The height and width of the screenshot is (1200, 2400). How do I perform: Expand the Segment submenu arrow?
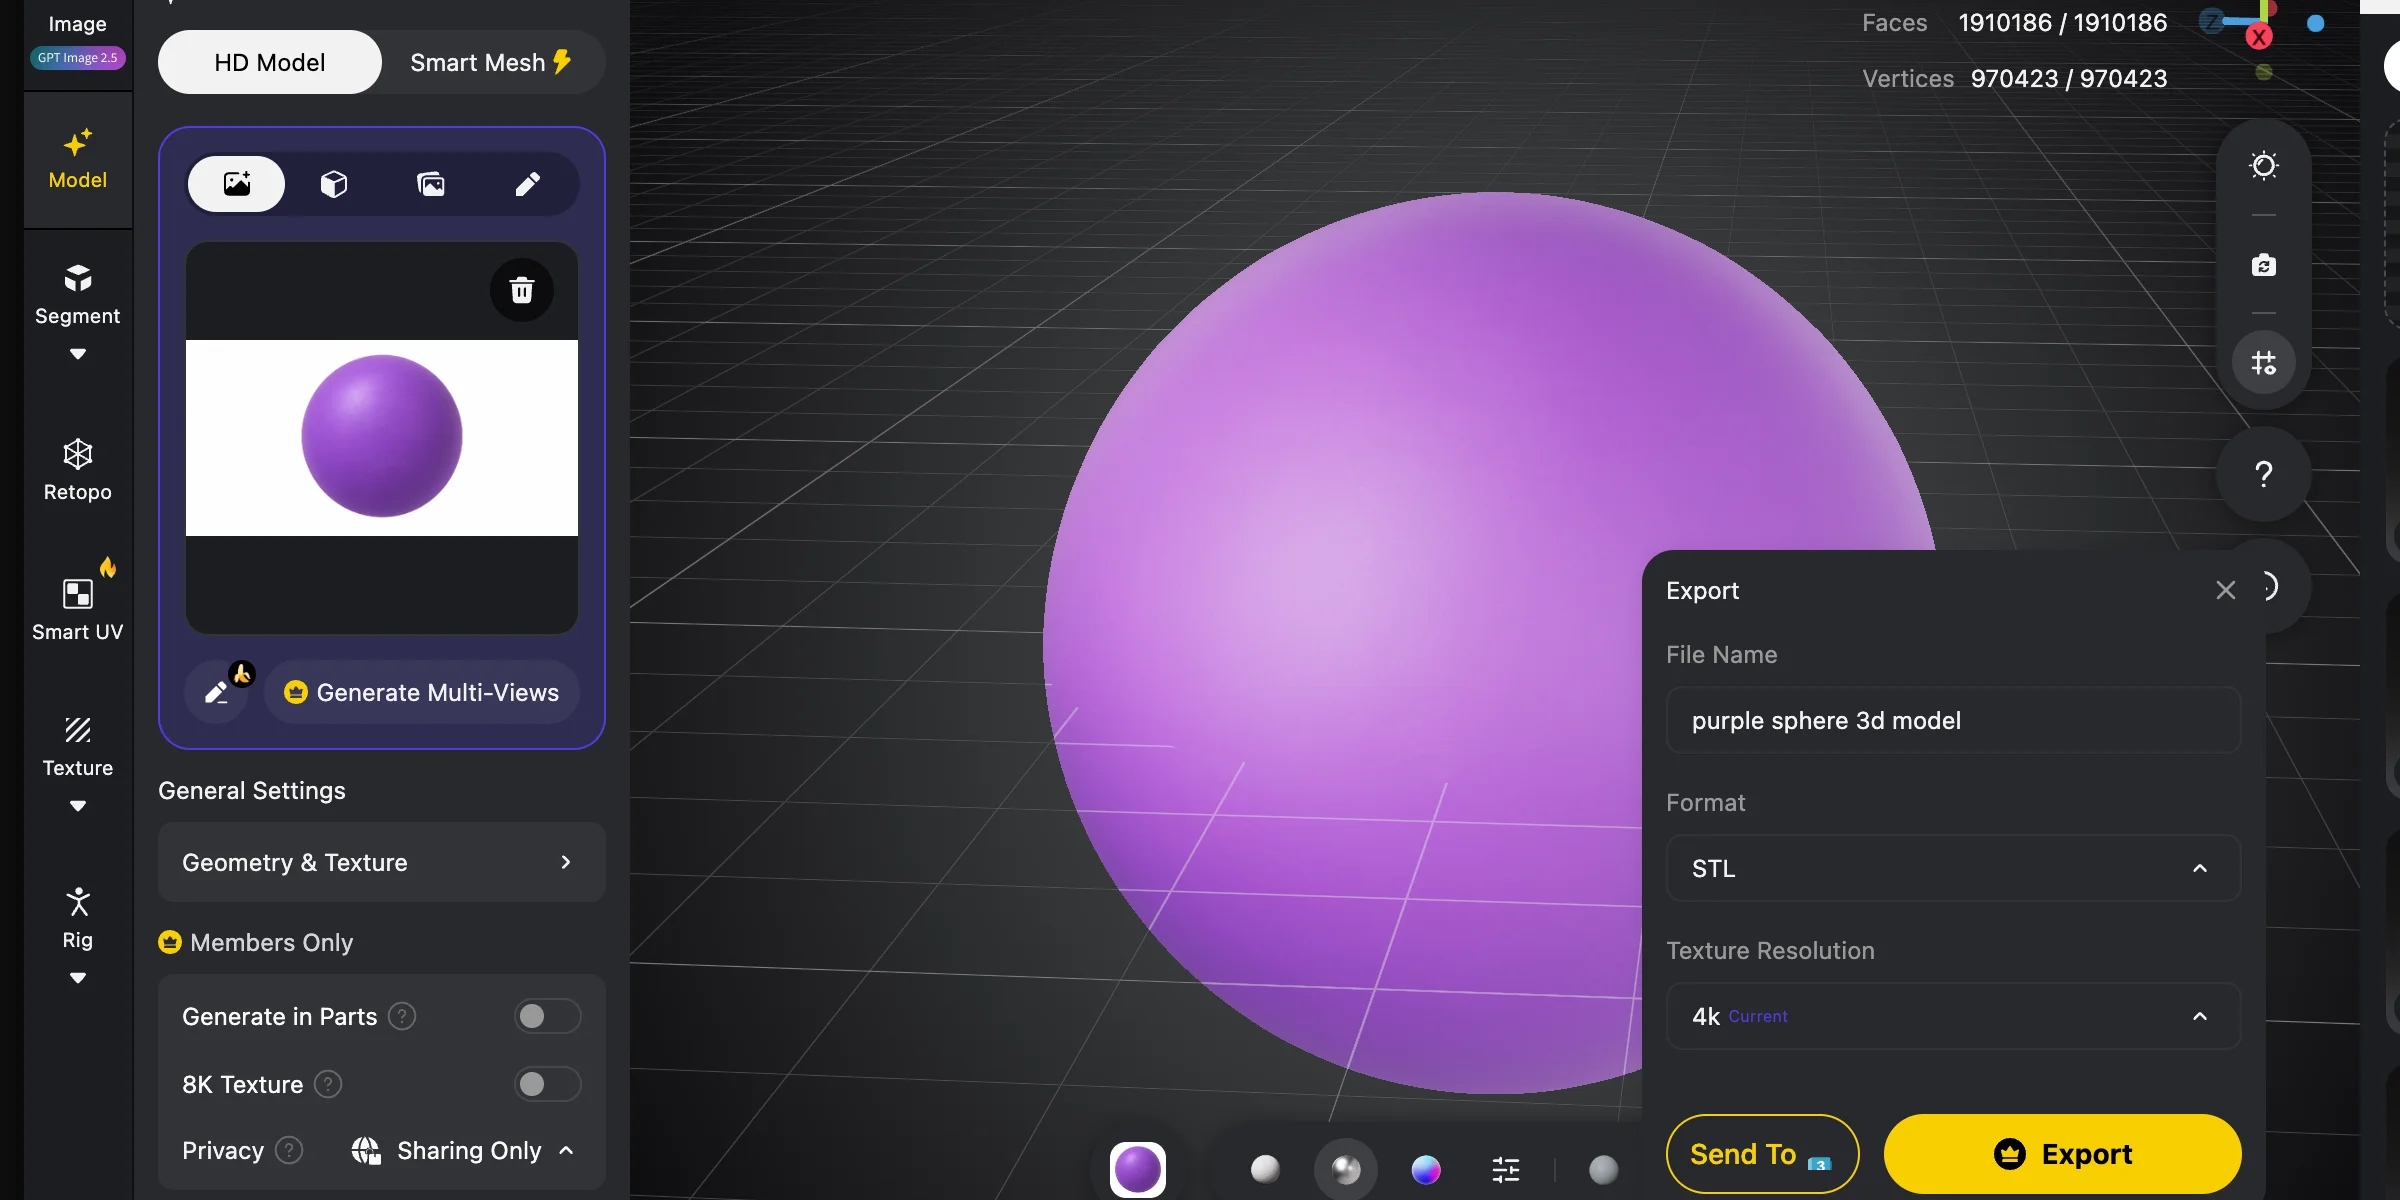click(x=78, y=354)
